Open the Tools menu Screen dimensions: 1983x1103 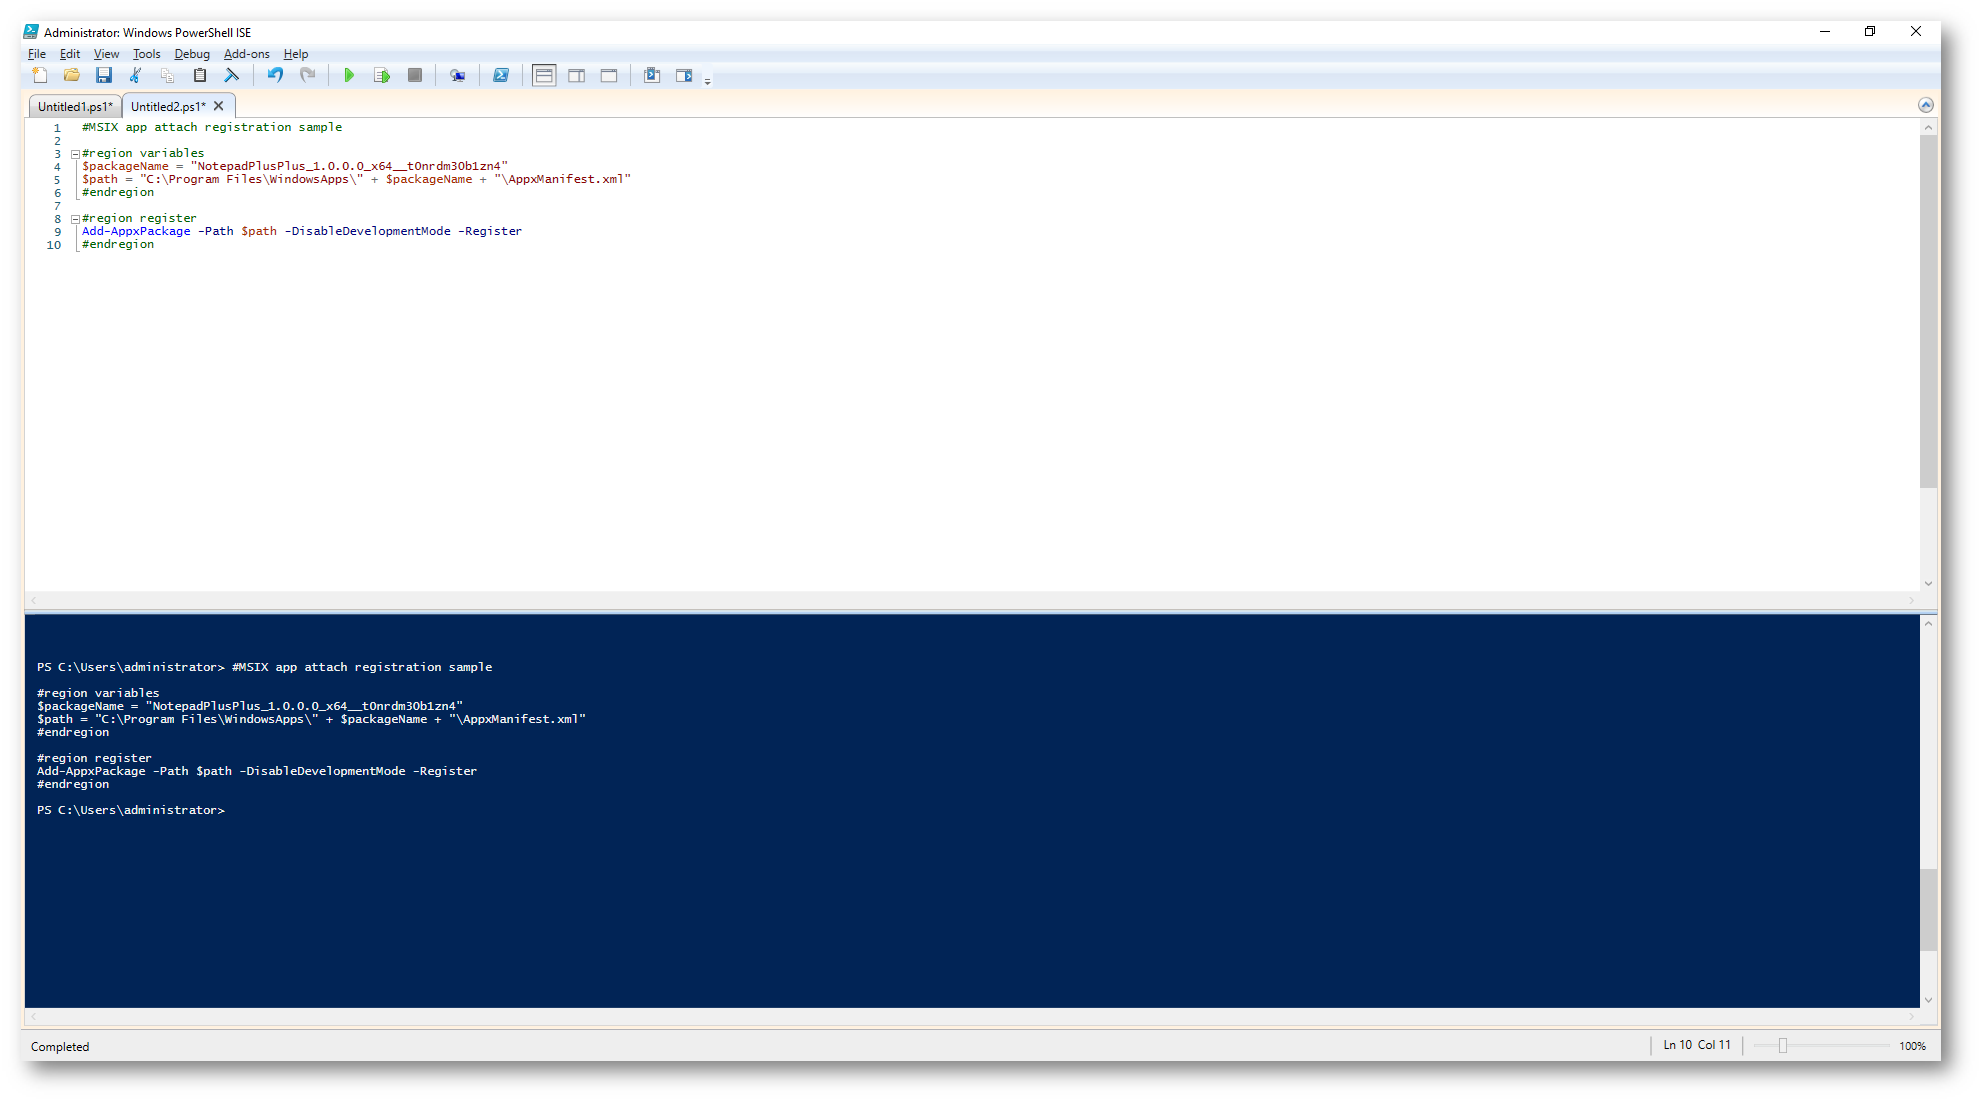coord(146,54)
